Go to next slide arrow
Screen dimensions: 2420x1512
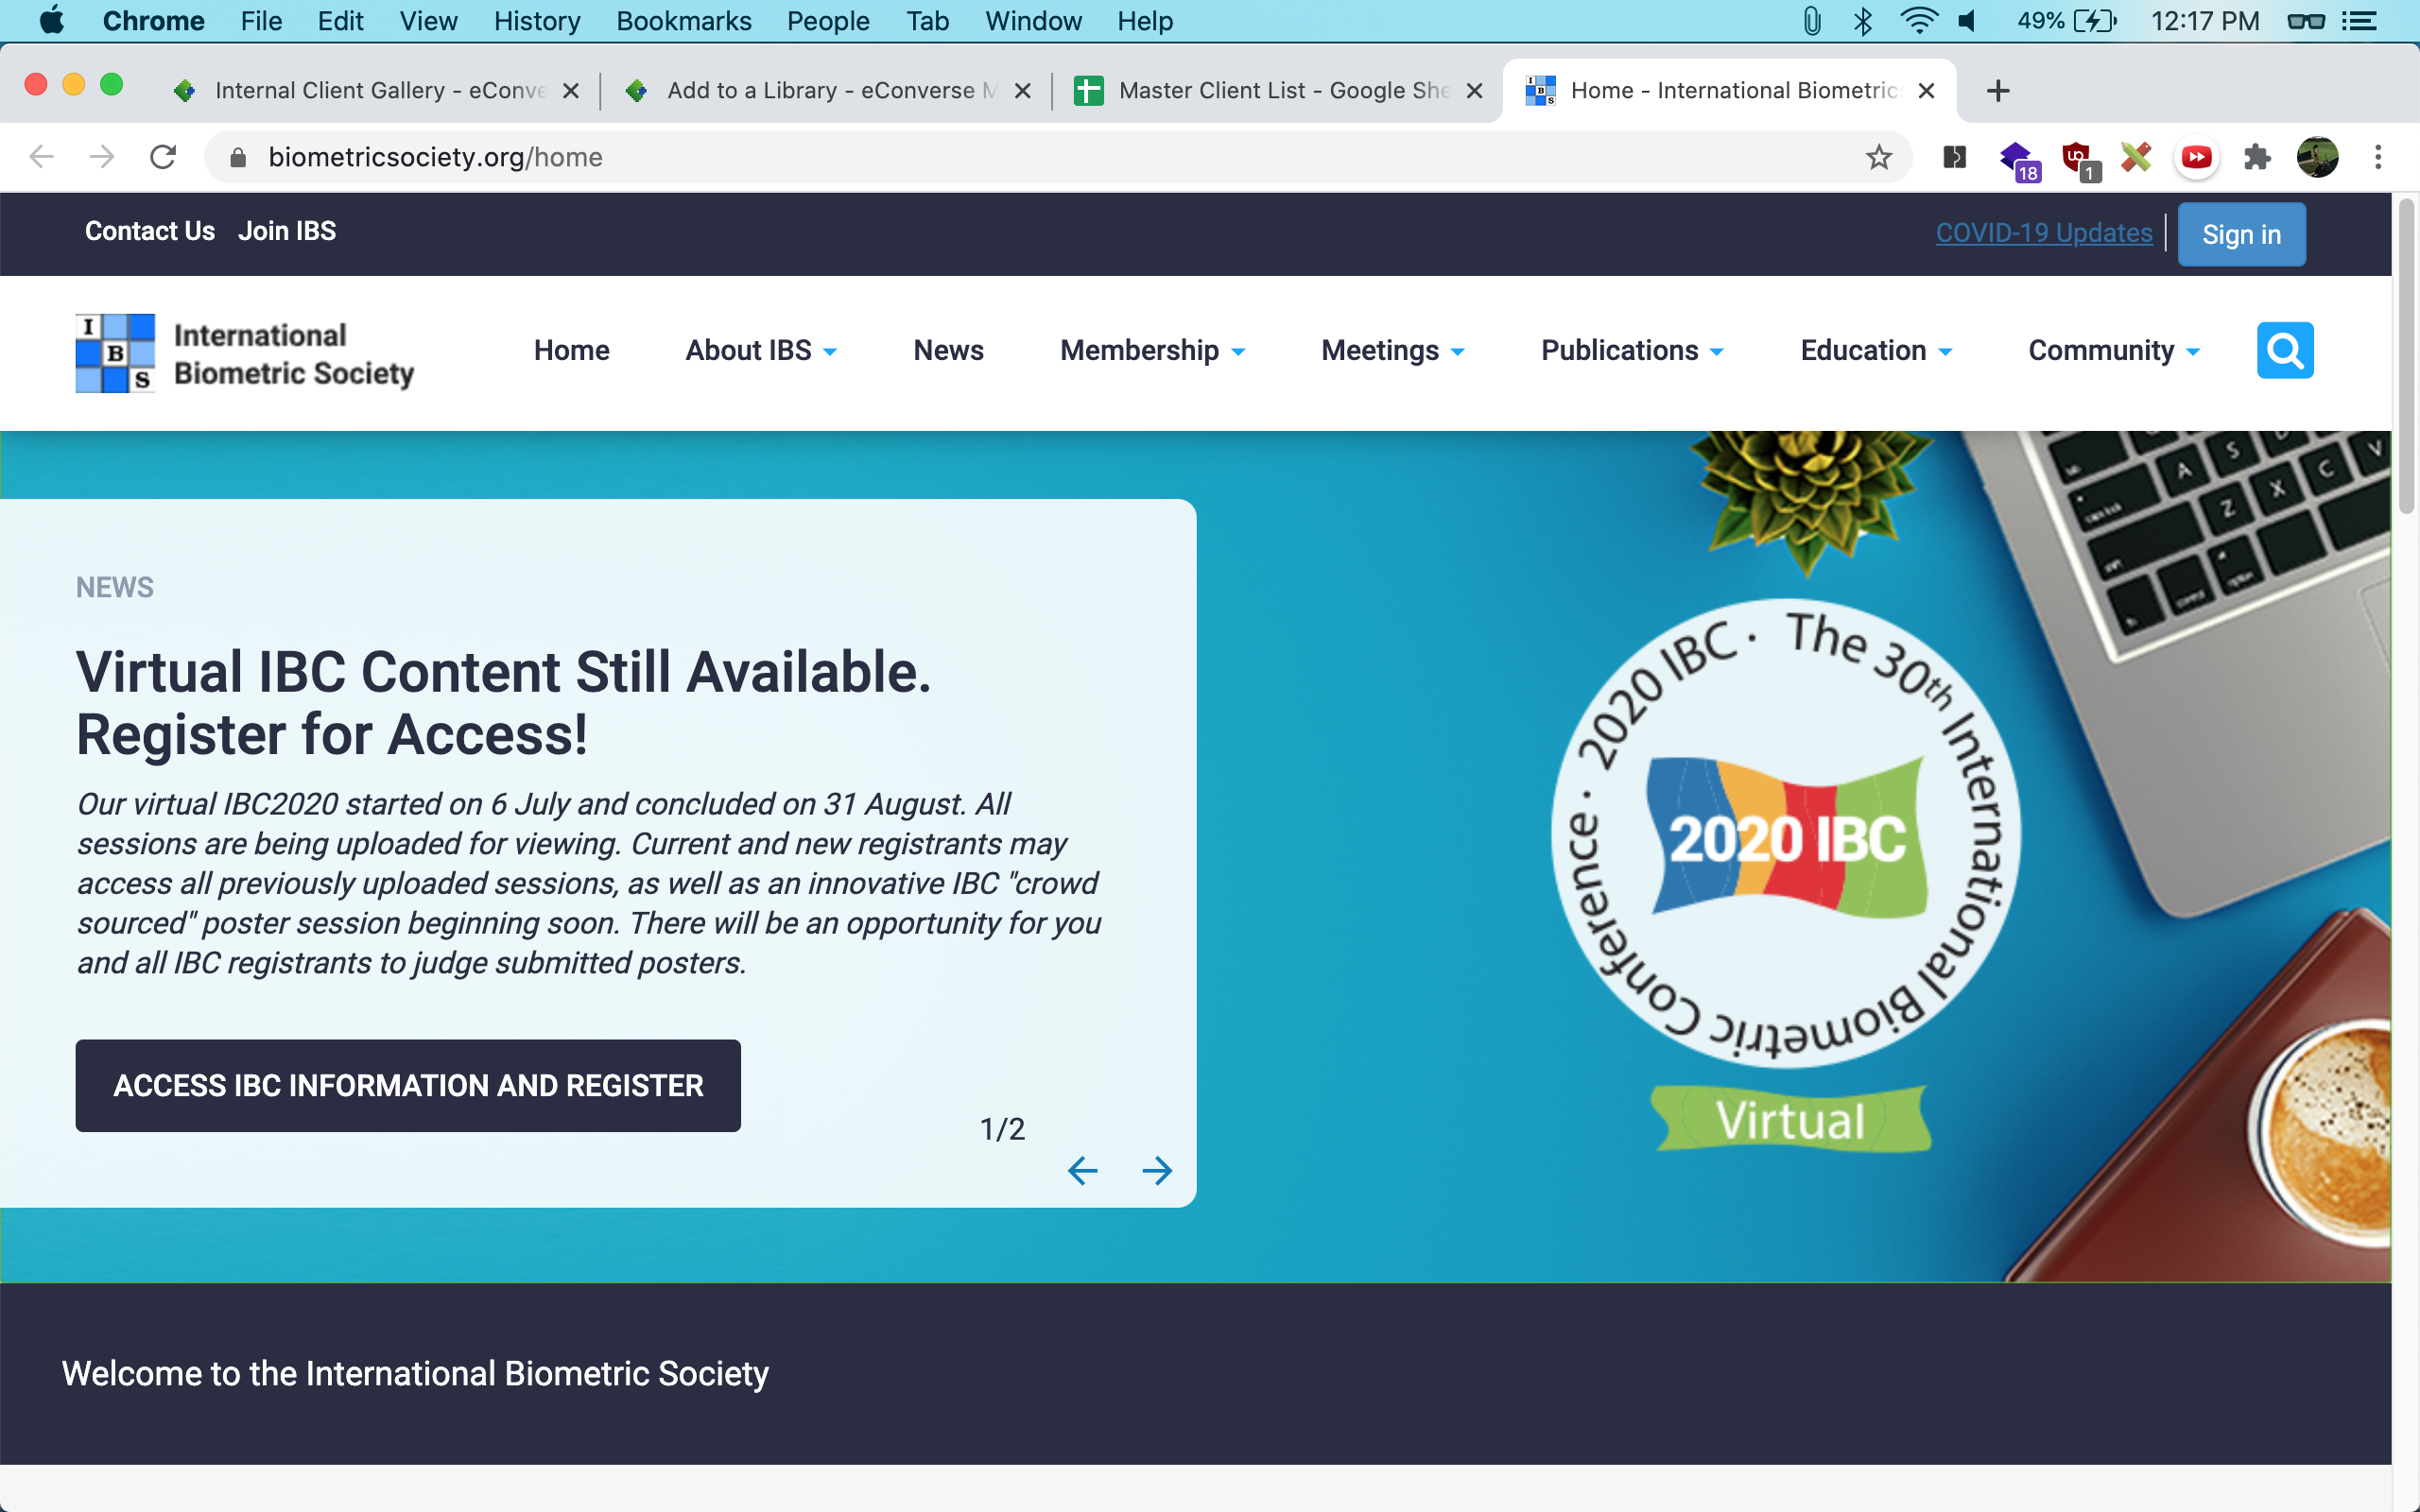tap(1157, 1170)
